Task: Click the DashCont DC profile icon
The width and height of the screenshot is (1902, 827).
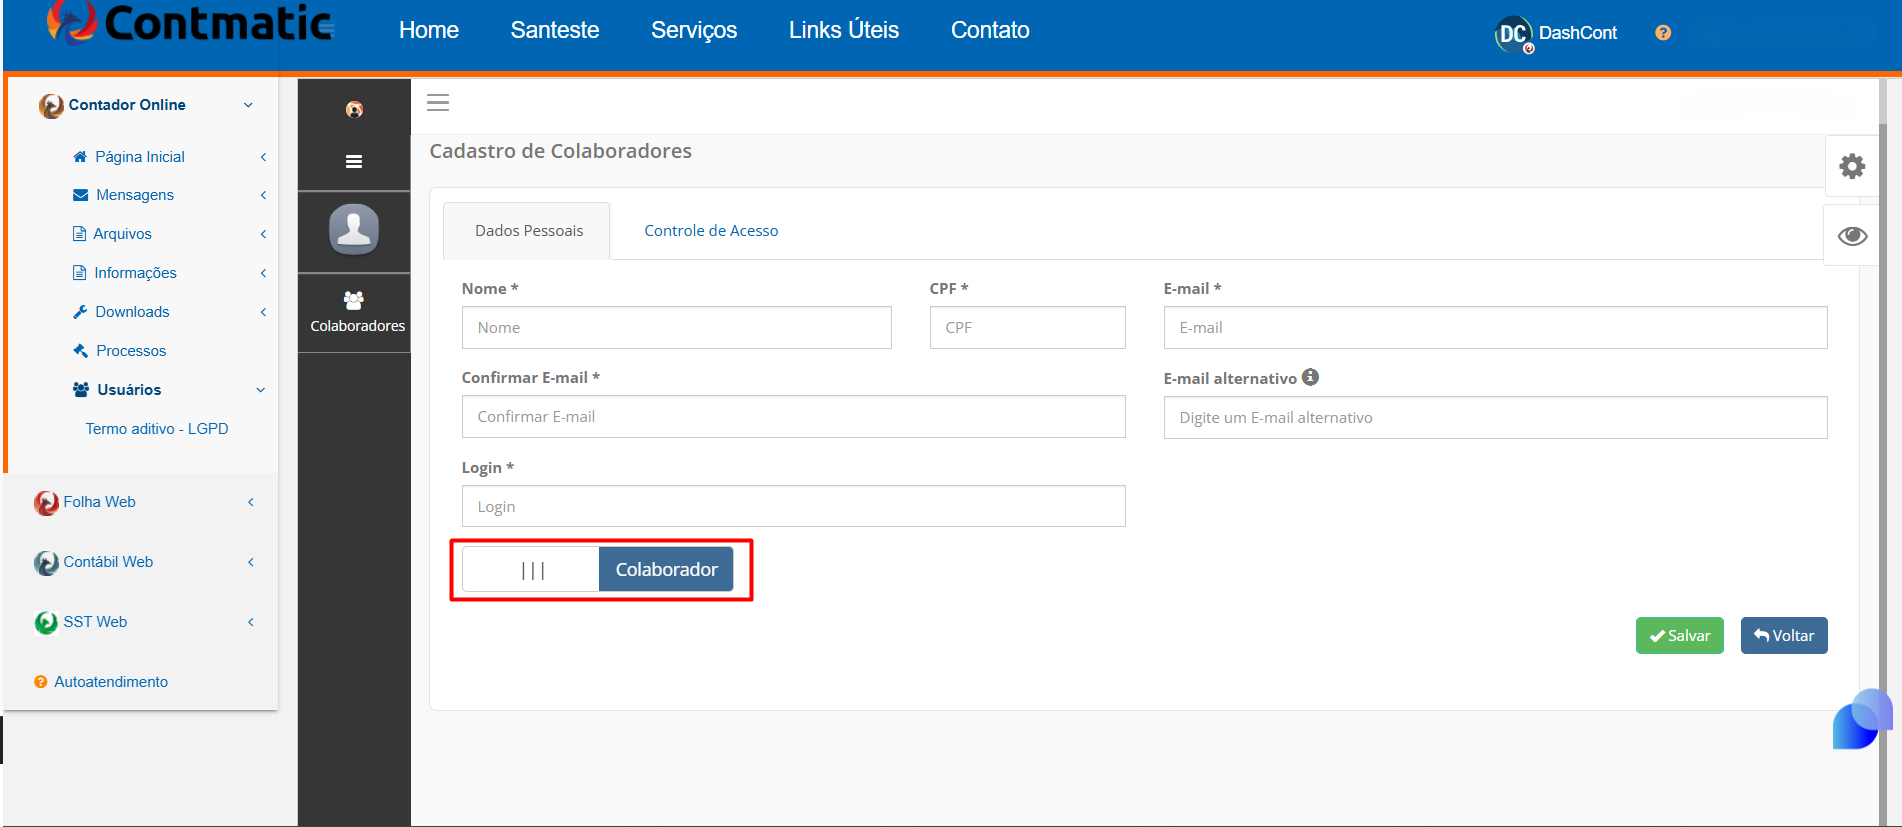Action: pos(1514,34)
